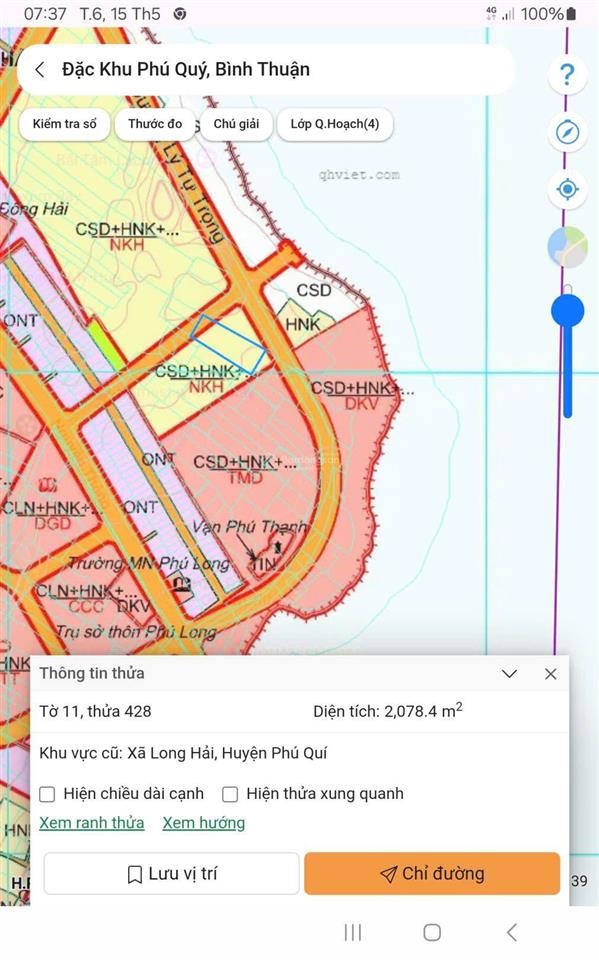Tap the Trường MN Phú Long label
The height and width of the screenshot is (960, 599).
[x=149, y=563]
